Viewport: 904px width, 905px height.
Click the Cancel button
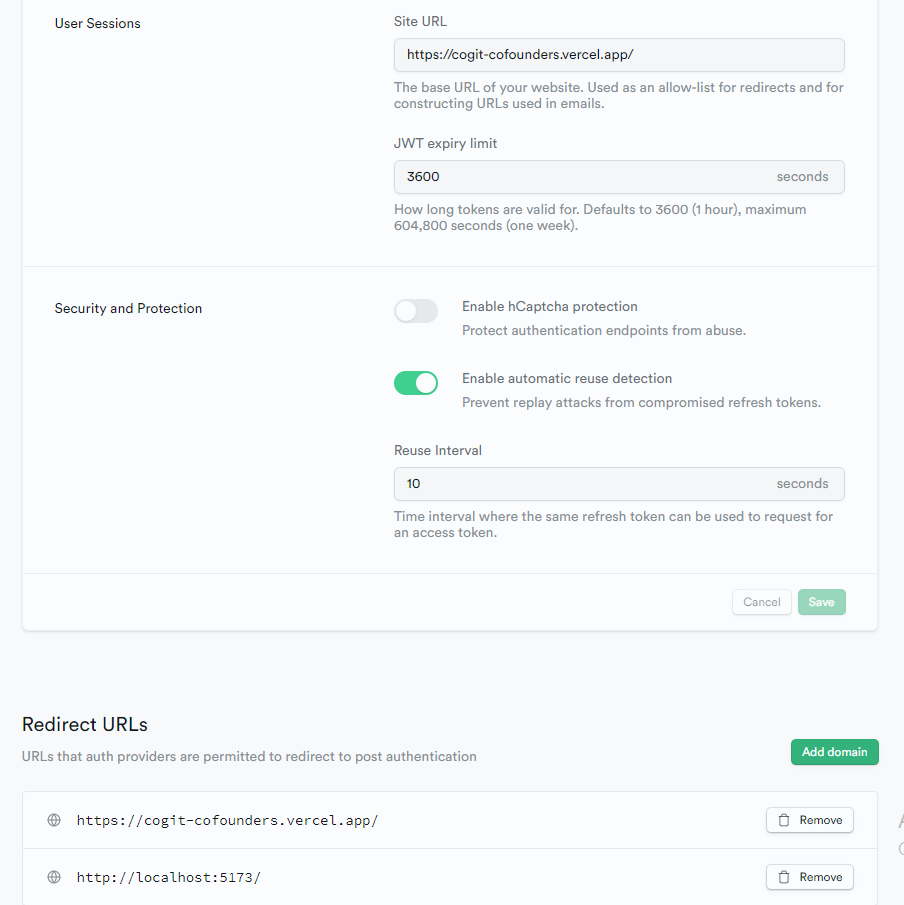click(x=761, y=601)
